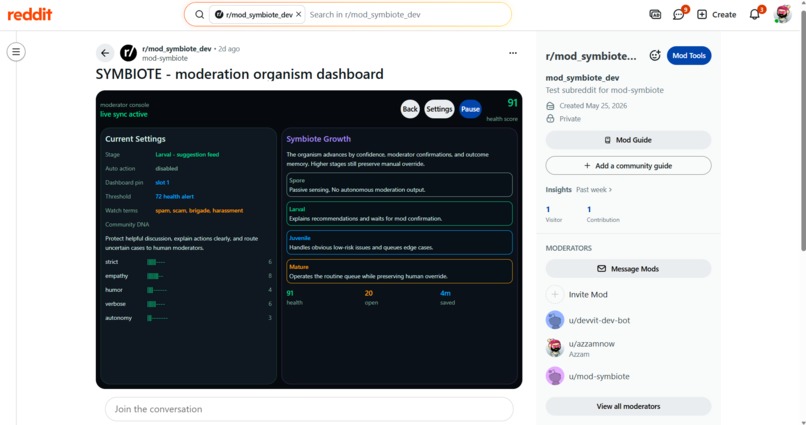Click the Contribution count insight
The height and width of the screenshot is (425, 806).
tap(603, 214)
